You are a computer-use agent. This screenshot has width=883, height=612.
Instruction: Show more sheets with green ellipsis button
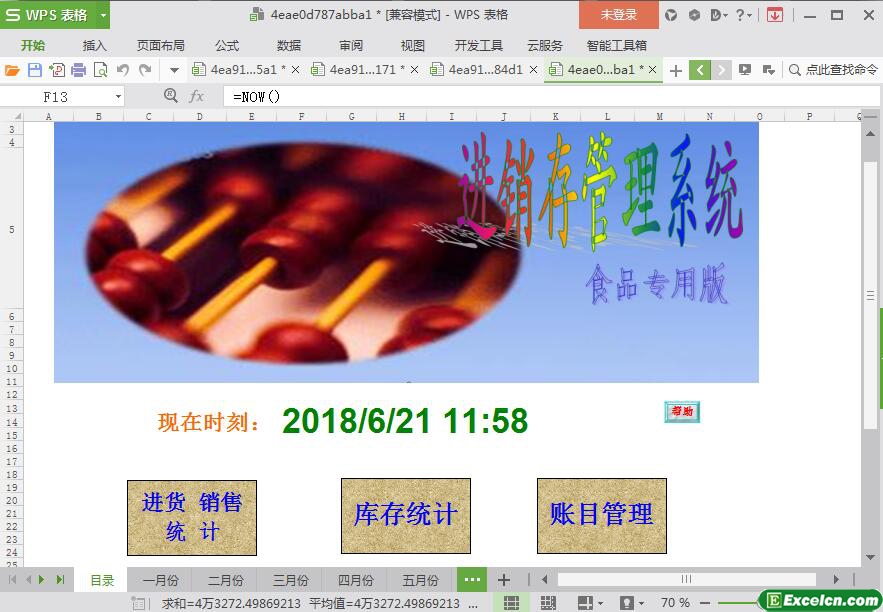tap(472, 580)
